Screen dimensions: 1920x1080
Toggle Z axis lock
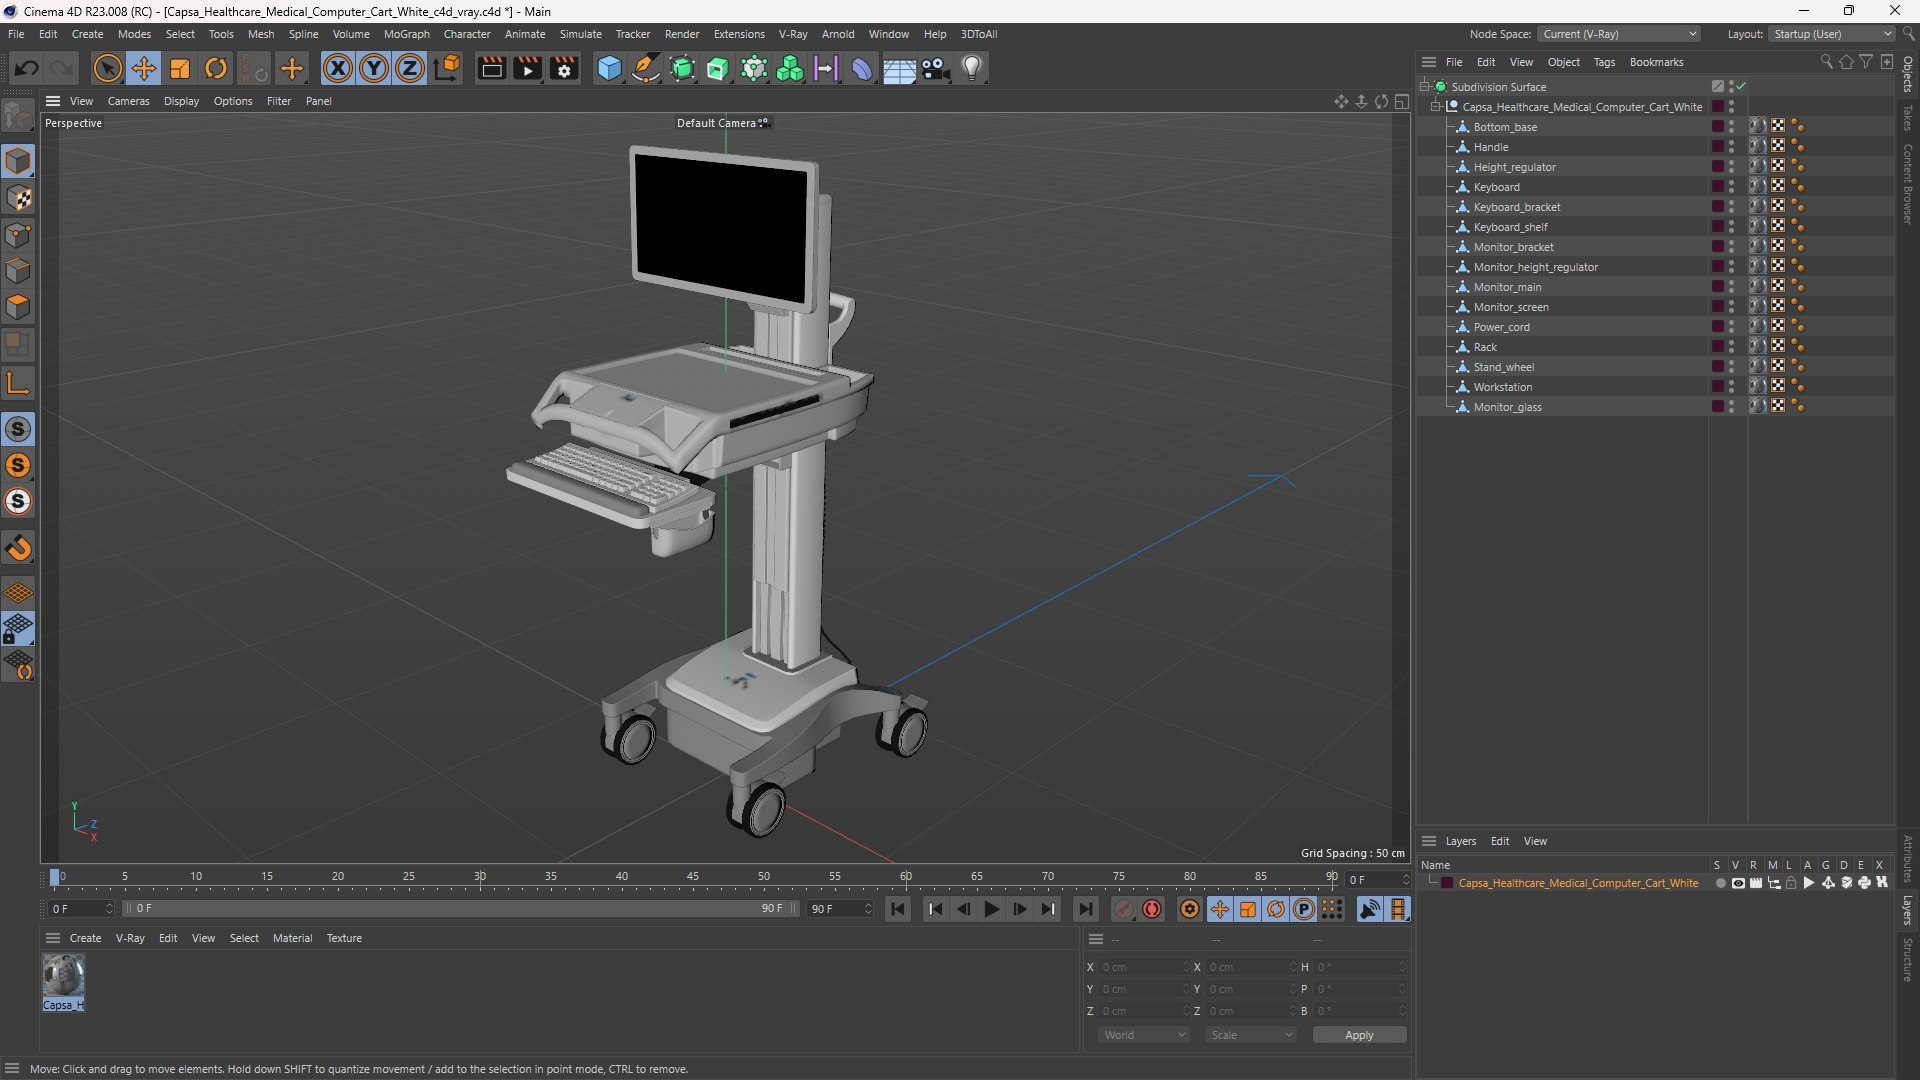point(410,68)
